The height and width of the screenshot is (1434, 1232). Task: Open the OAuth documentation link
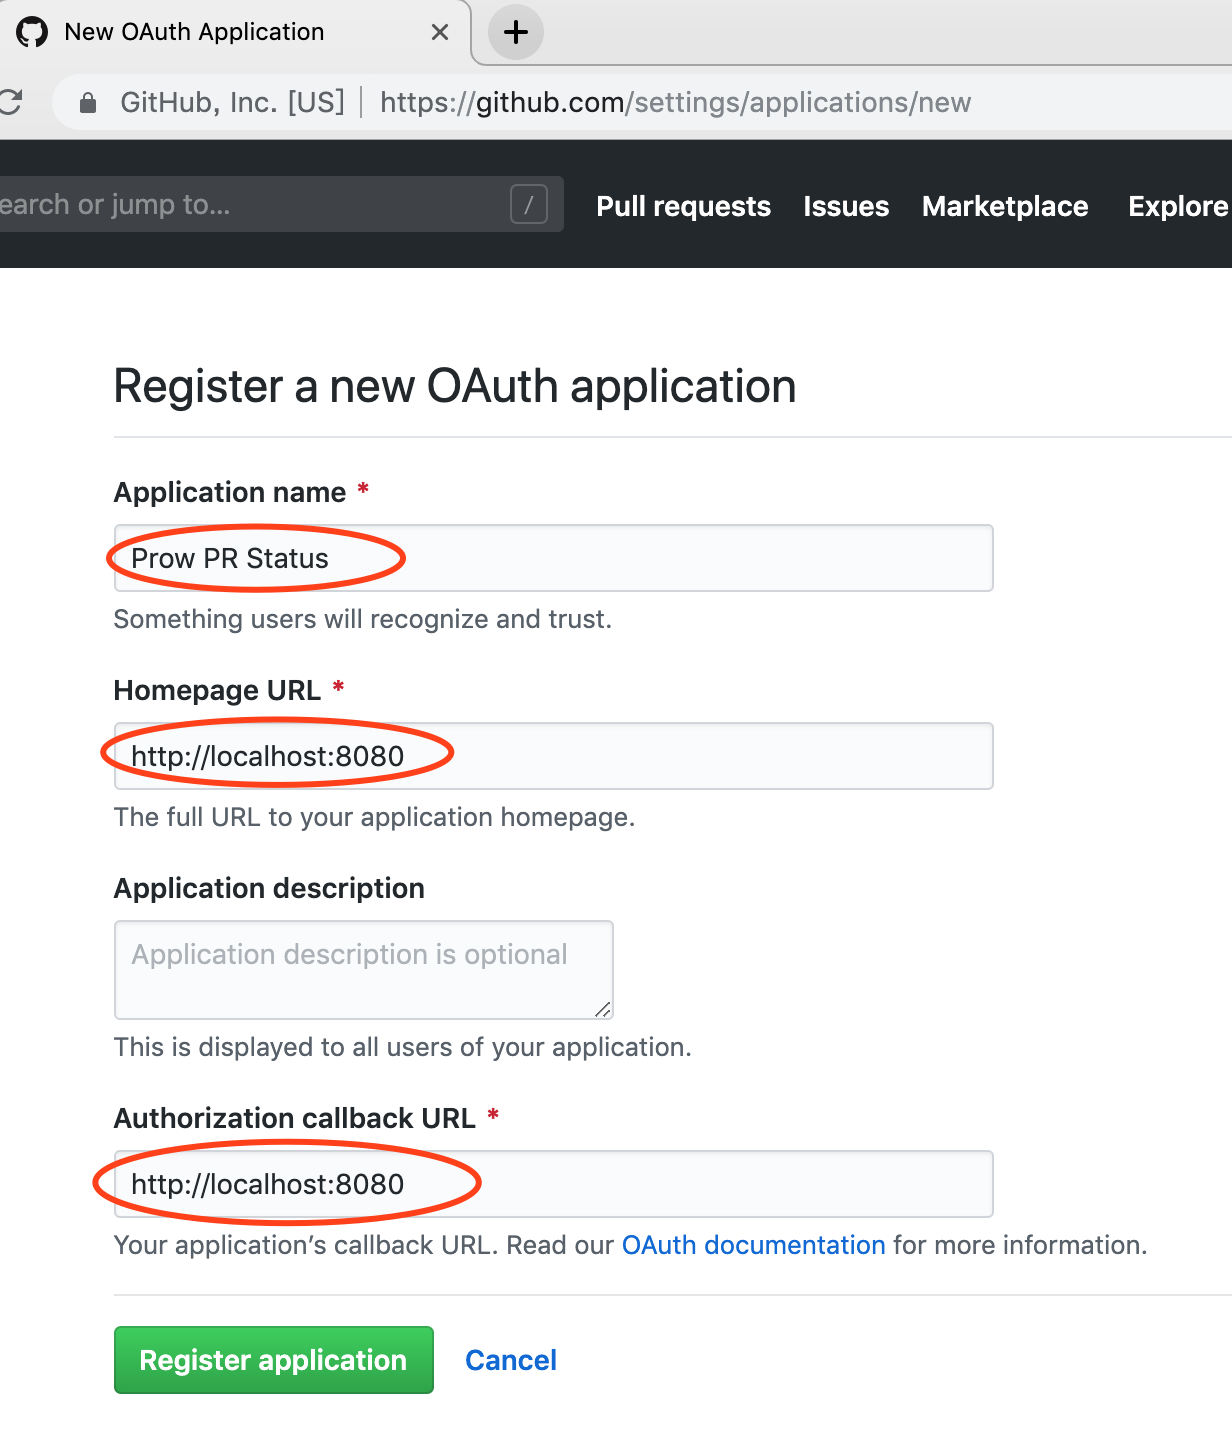tap(753, 1245)
